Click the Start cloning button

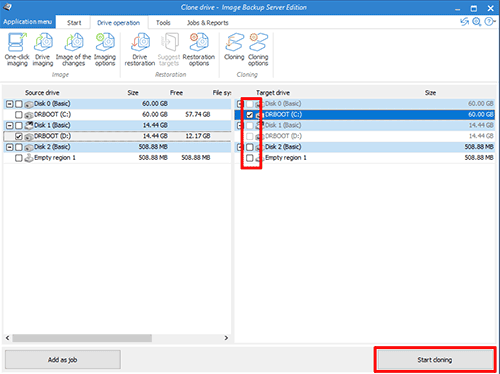(x=435, y=360)
